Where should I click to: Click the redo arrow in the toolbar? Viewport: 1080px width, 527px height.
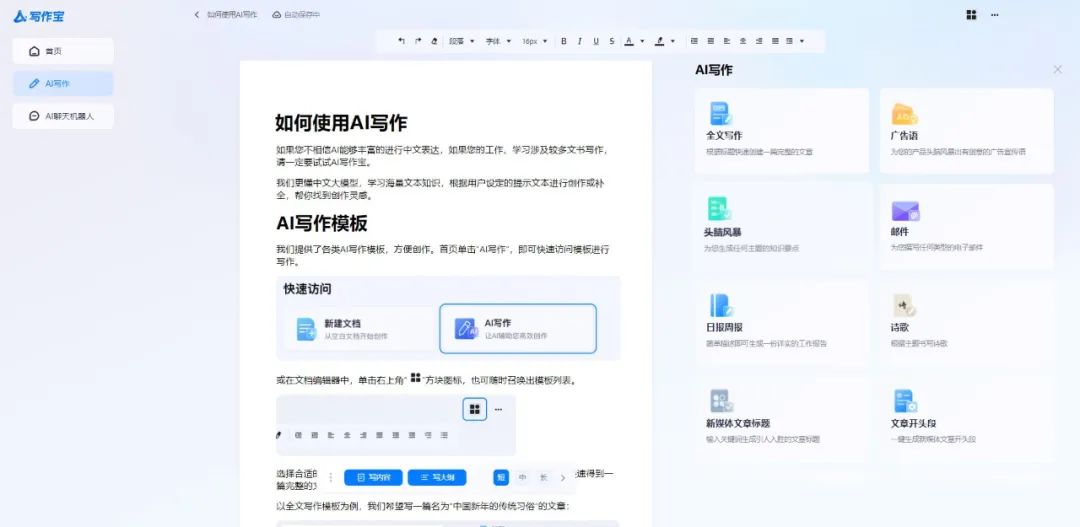418,41
